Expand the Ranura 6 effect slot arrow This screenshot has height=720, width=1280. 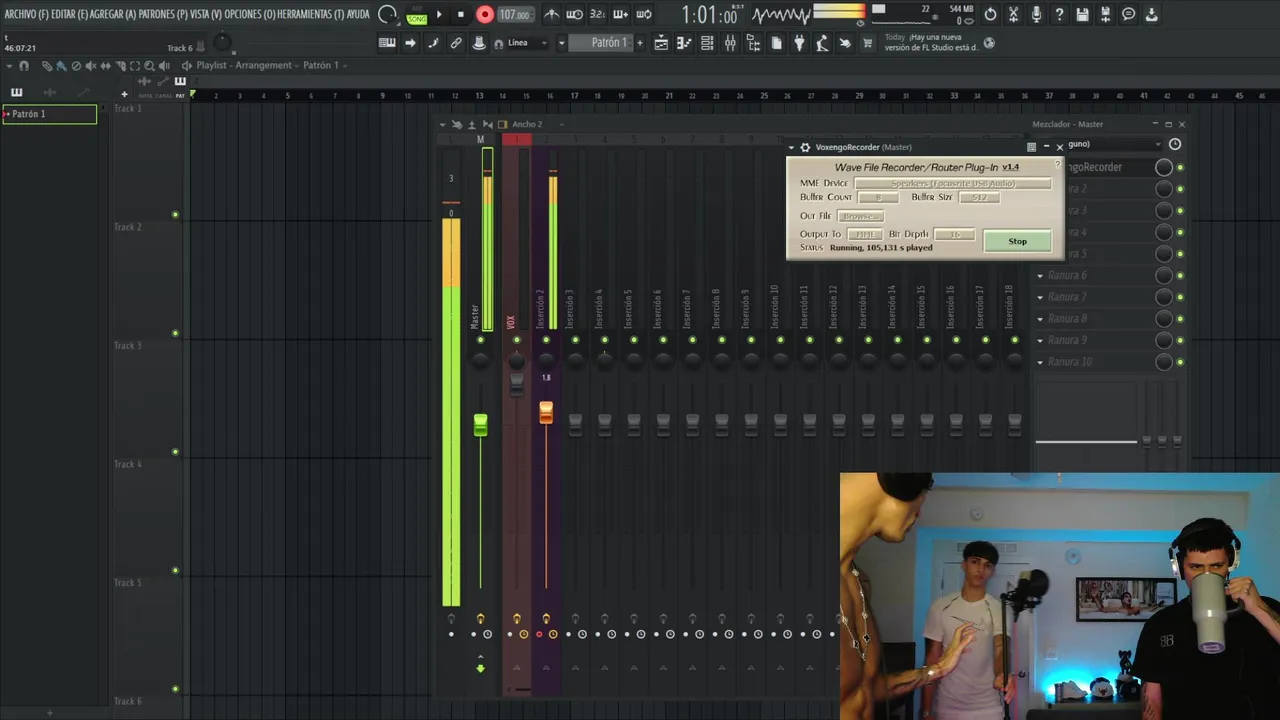1040,275
